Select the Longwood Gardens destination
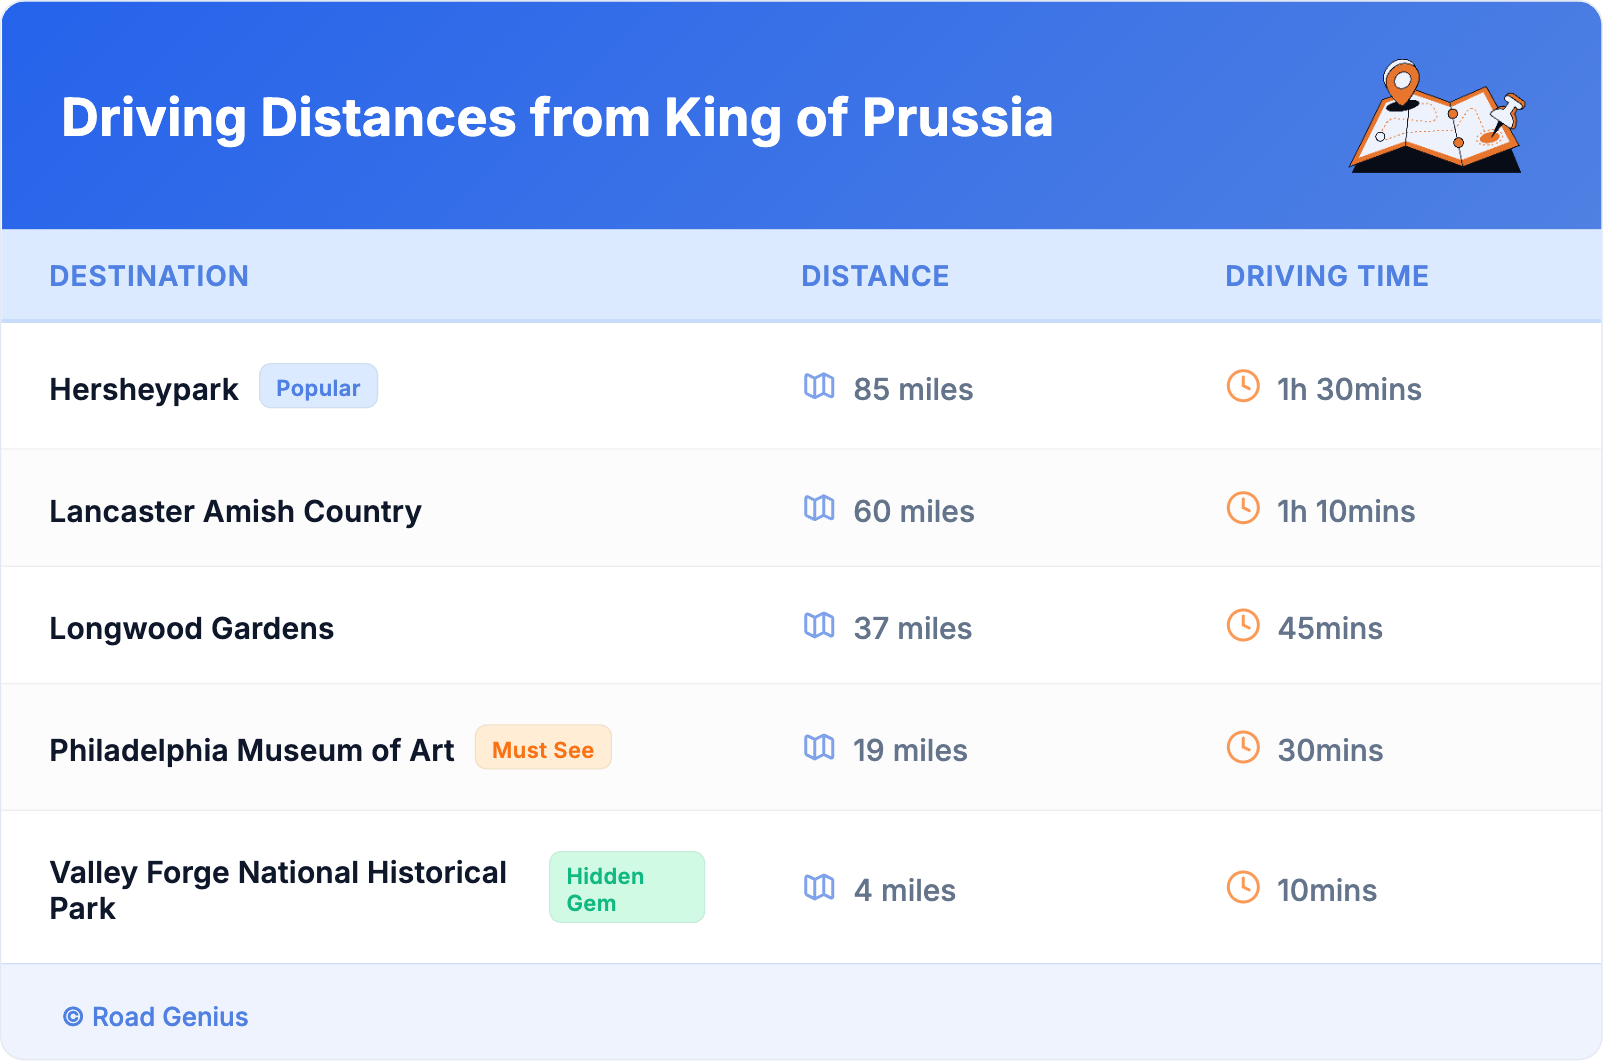 [x=192, y=628]
